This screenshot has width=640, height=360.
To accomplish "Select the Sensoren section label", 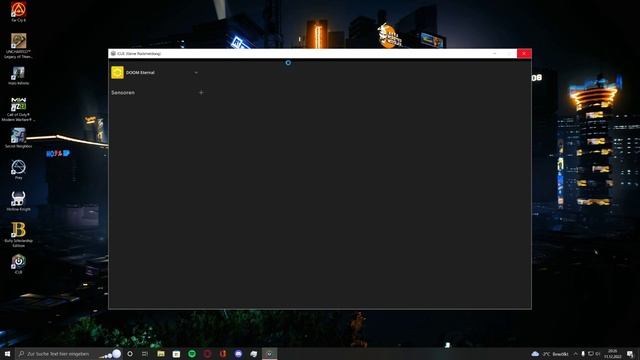I will coord(123,93).
